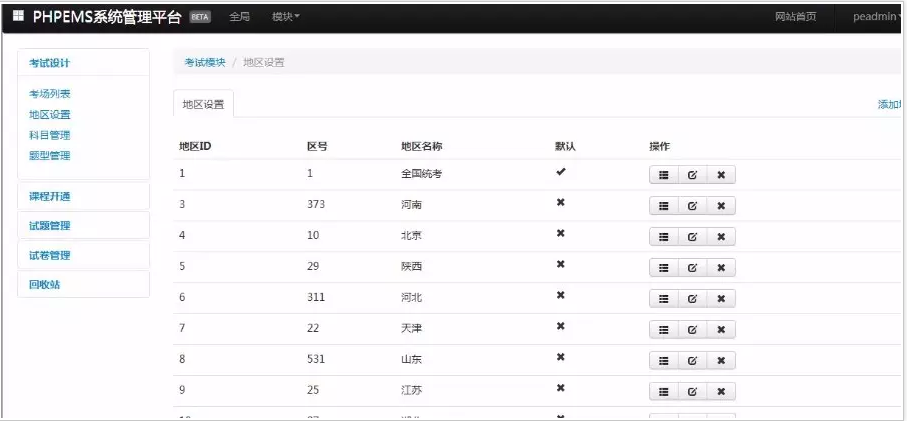Click the 考试模块 breadcrumb link
907x421 pixels.
click(x=205, y=62)
